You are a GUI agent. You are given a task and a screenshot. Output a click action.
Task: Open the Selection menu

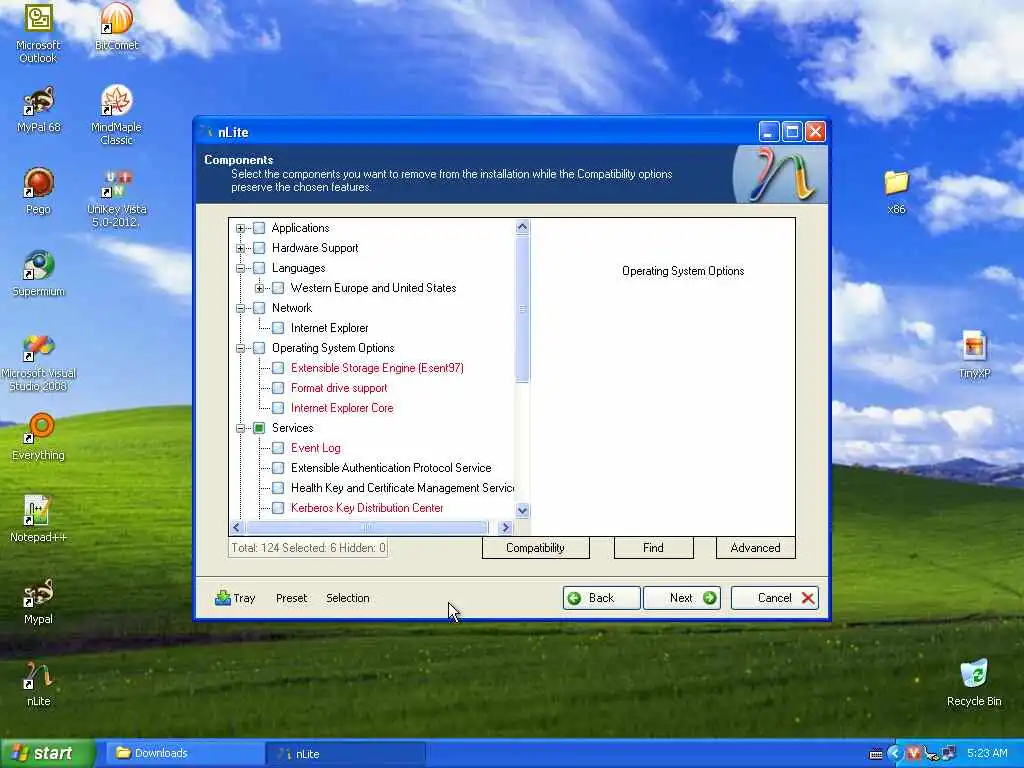347,598
